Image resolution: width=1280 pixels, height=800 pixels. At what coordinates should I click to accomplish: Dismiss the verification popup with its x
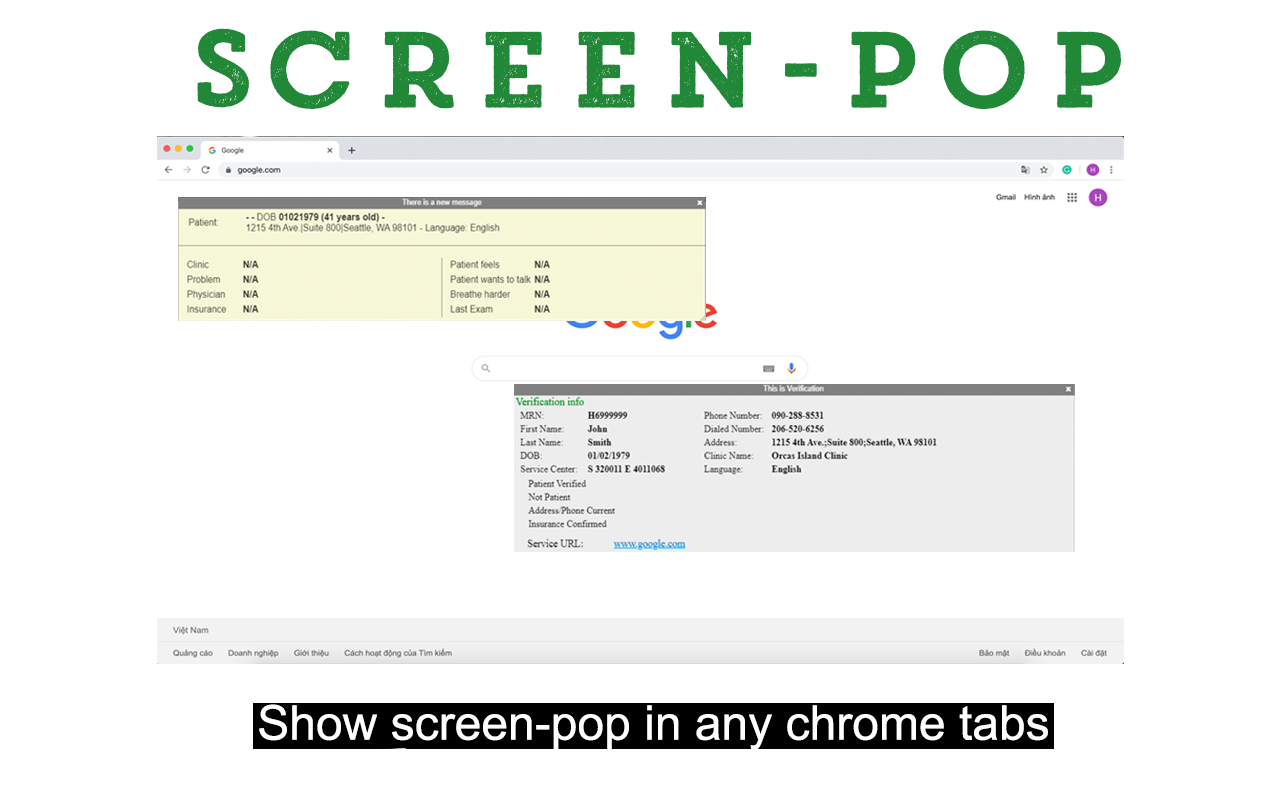1068,389
